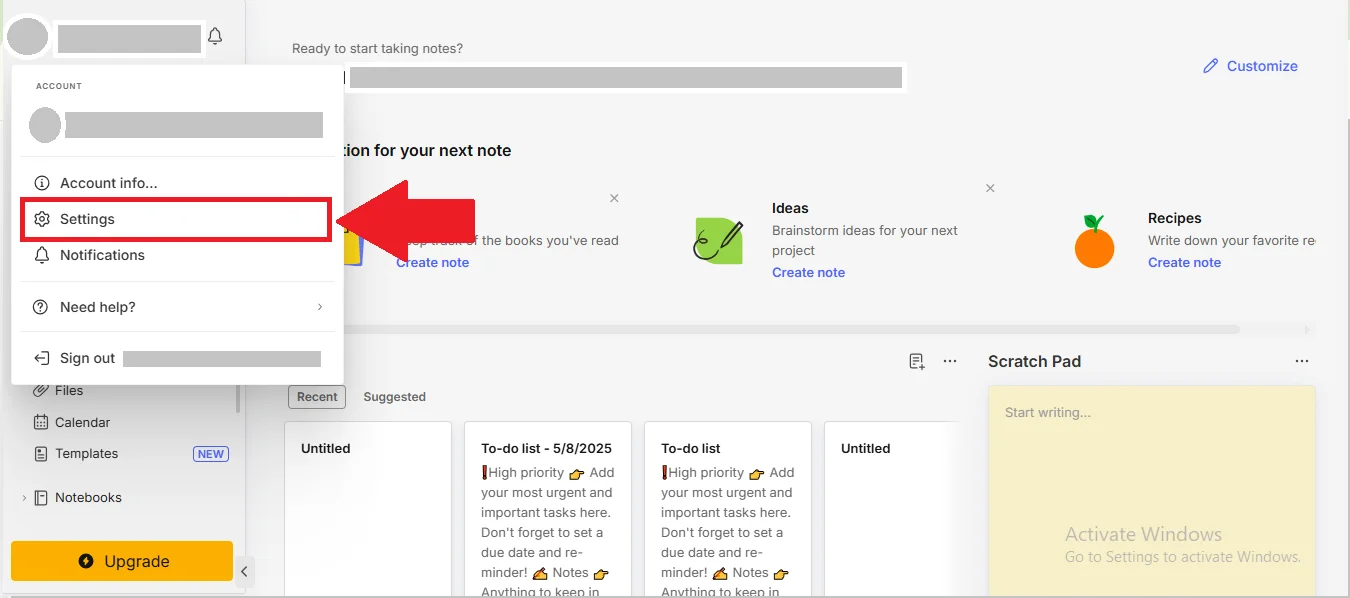
Task: Click the Files paperclip icon
Action: coord(41,390)
